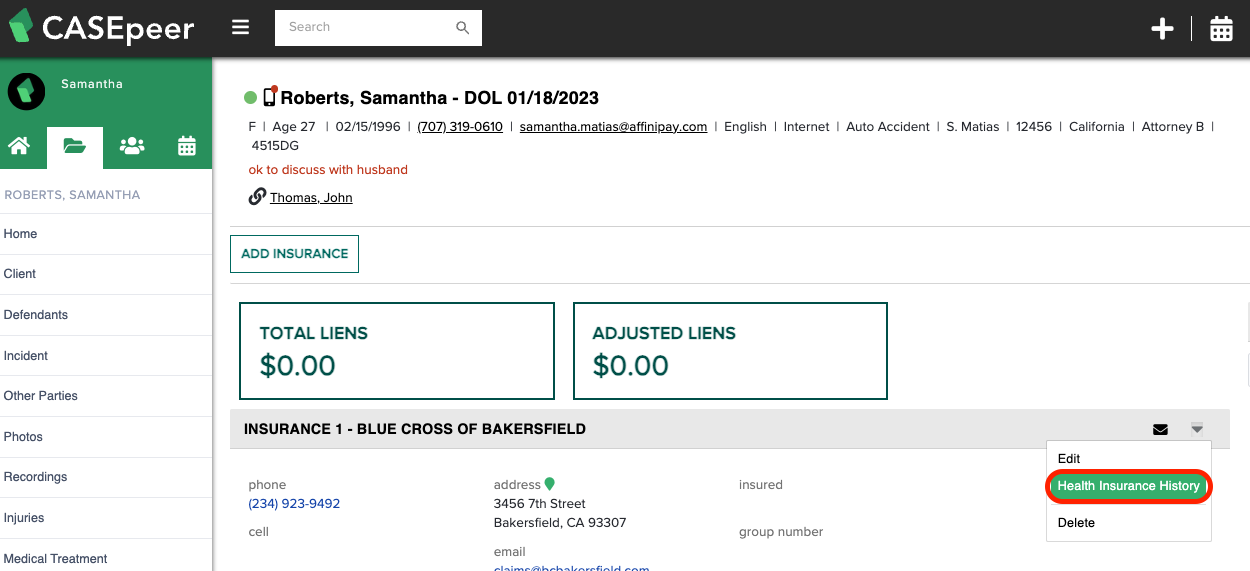
Task: Open the calendar icon in top bar
Action: [x=1221, y=29]
